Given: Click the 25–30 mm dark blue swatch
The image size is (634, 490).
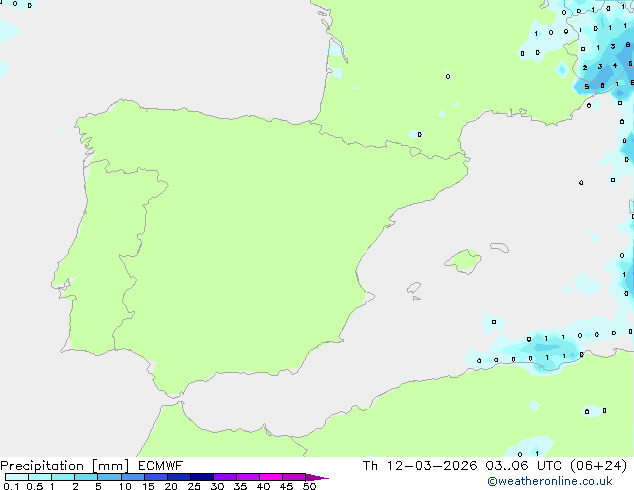Looking at the screenshot, I should point(202,477).
